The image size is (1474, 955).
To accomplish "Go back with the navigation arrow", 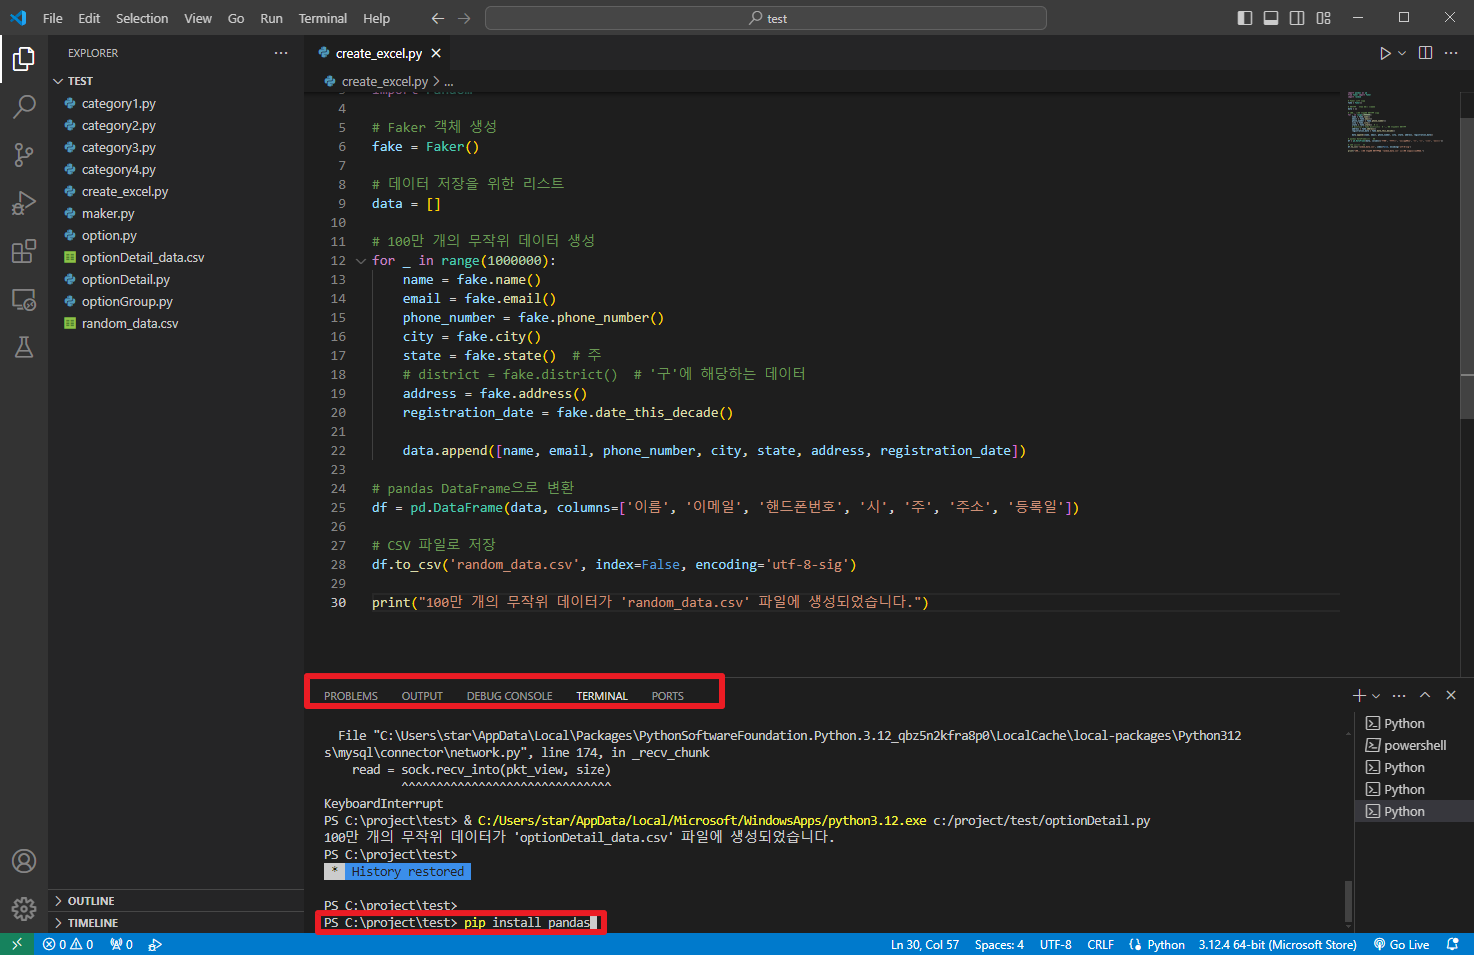I will click(438, 18).
